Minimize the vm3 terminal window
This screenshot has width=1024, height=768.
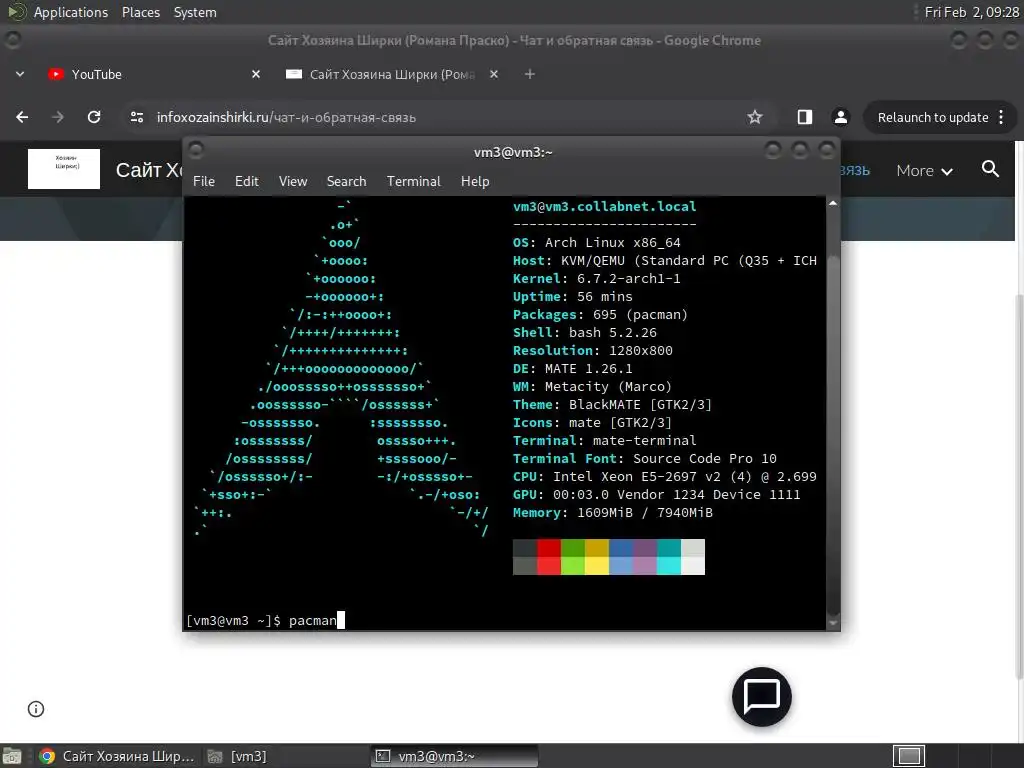773,151
